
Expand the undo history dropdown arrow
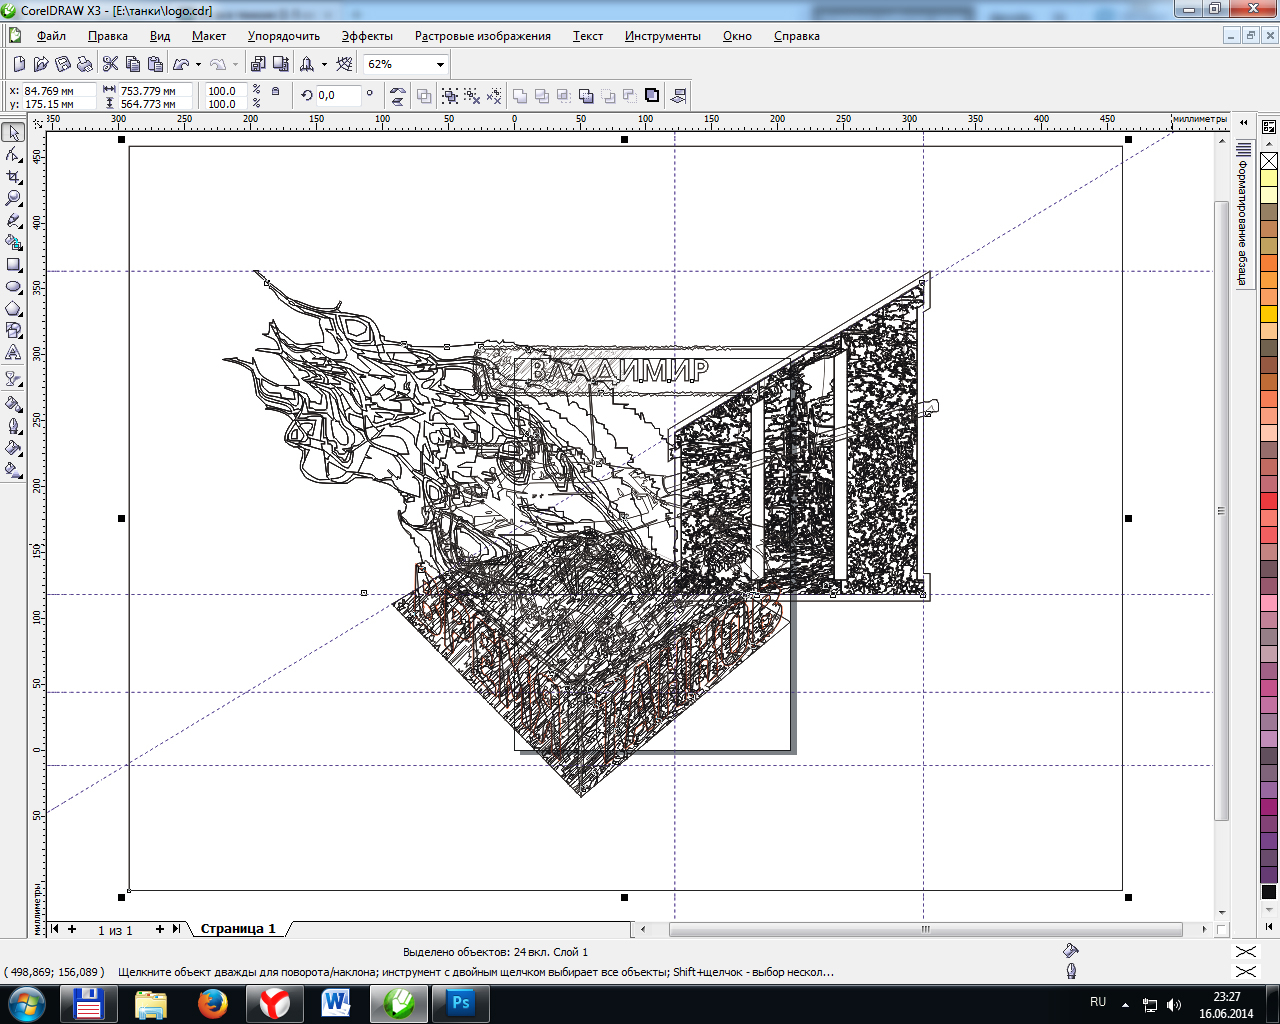pyautogui.click(x=198, y=64)
